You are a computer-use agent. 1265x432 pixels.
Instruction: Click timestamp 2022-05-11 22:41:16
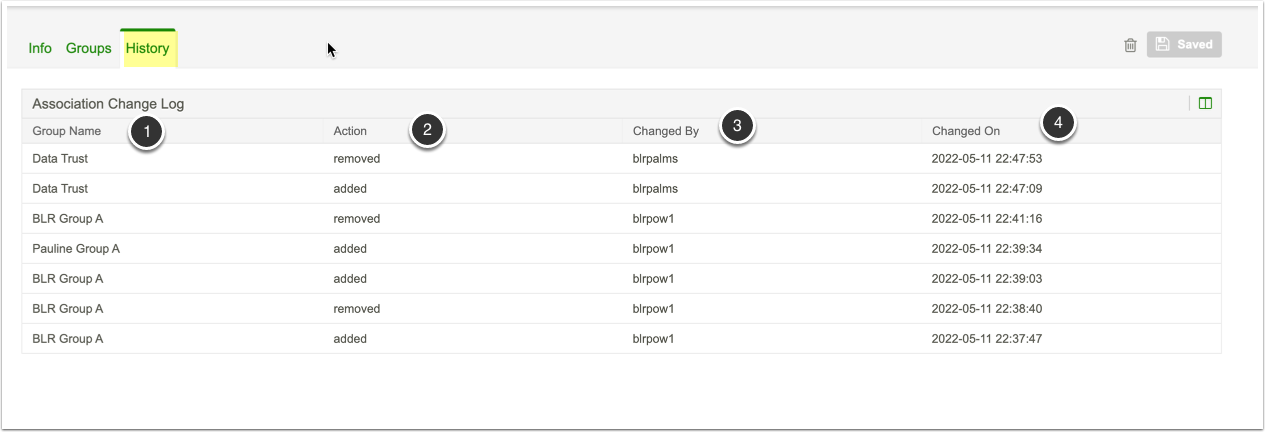(x=987, y=218)
